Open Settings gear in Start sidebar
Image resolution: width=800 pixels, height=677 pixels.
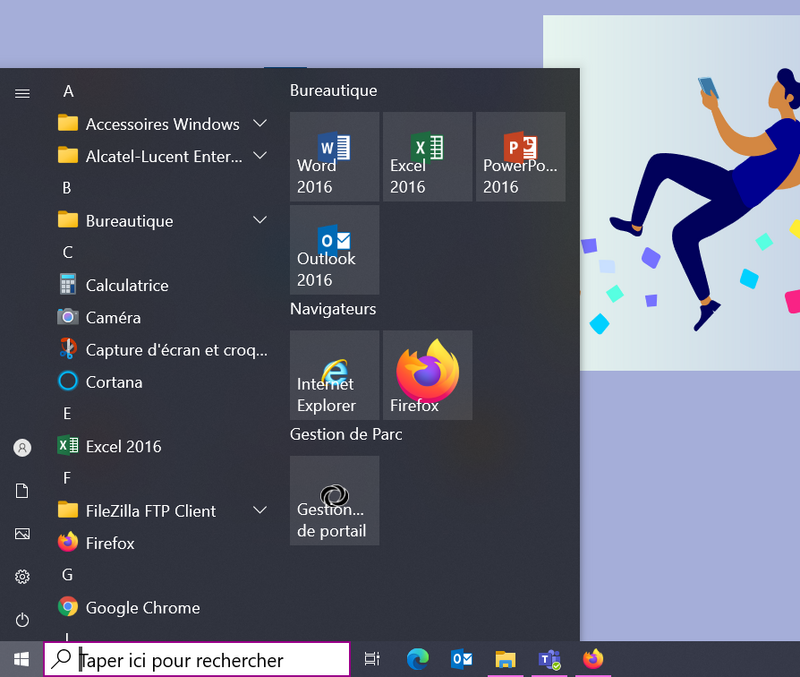tap(22, 577)
